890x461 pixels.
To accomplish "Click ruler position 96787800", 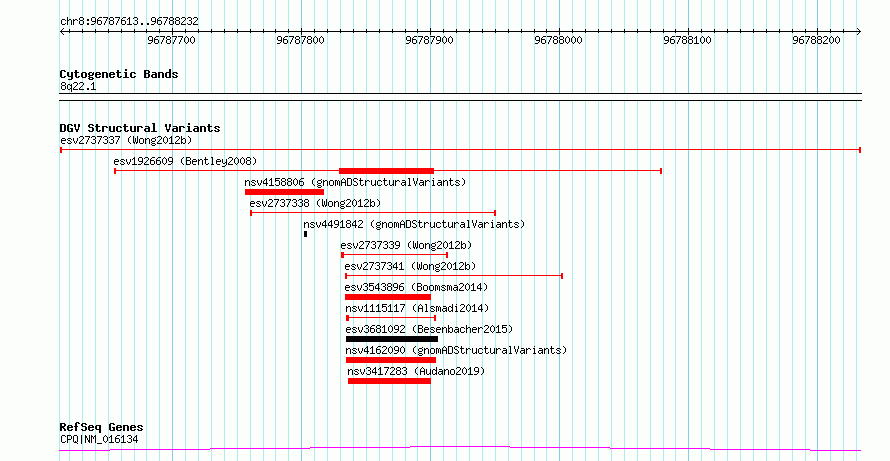I will 300,40.
